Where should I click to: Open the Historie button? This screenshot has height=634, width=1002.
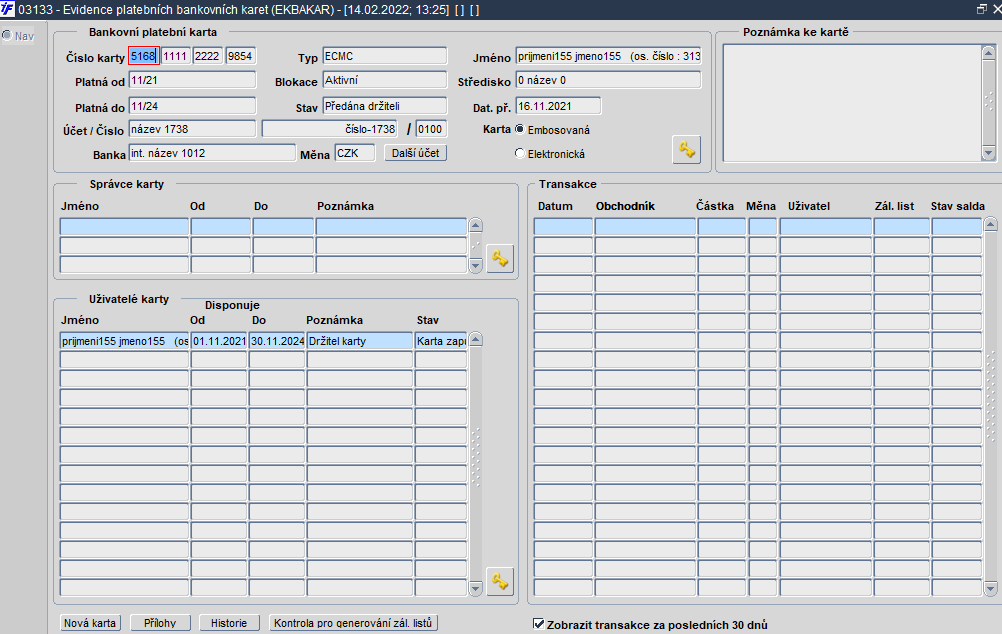pos(229,622)
